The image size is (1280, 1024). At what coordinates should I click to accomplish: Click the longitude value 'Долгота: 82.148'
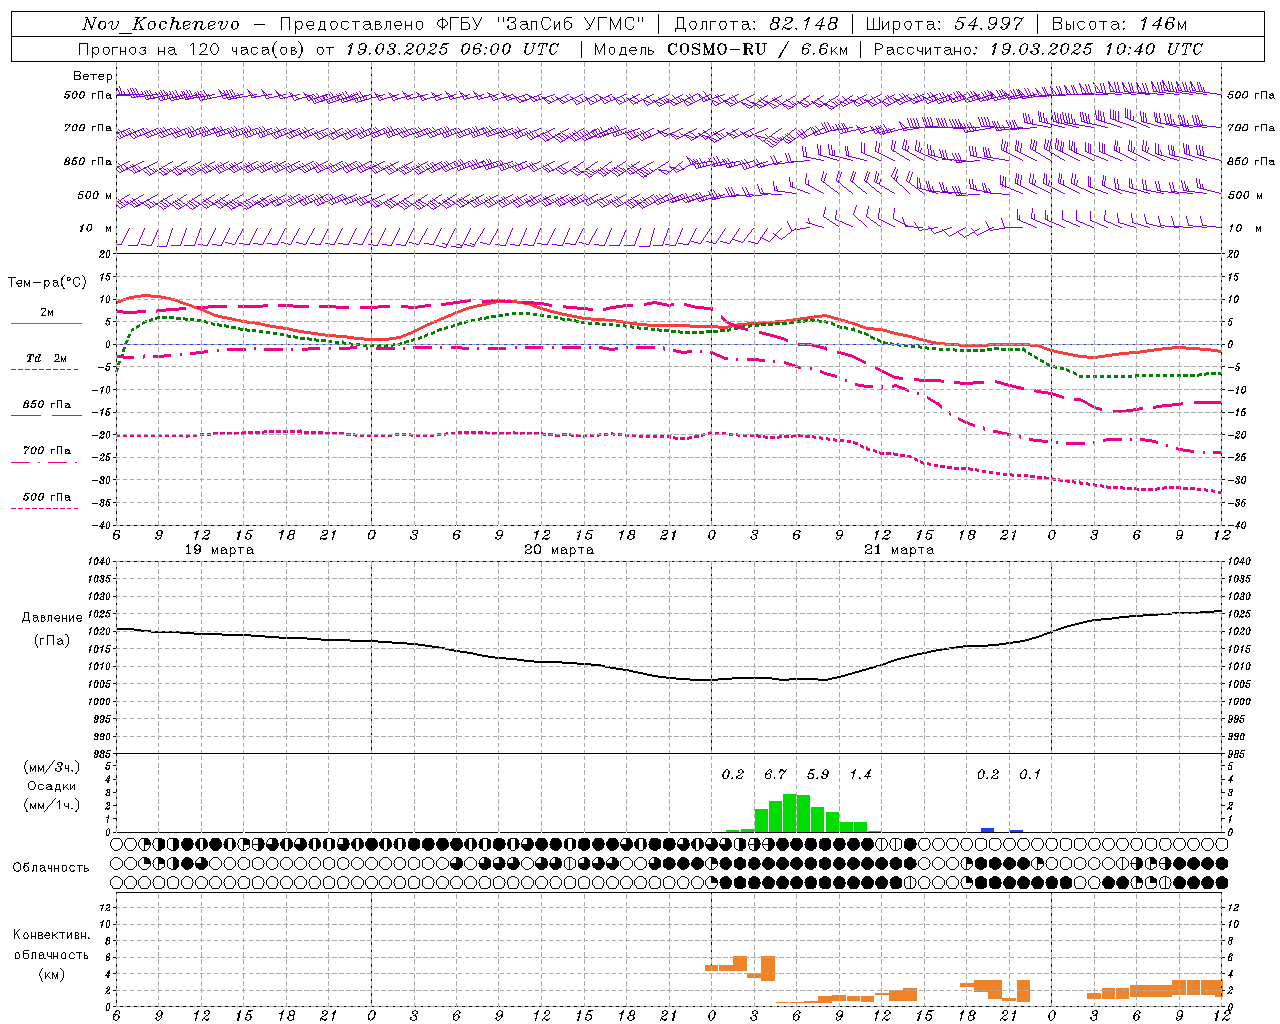[756, 24]
